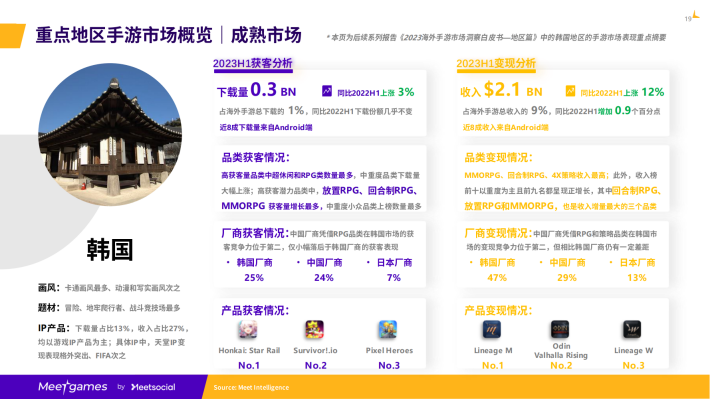Click the Lineage W game icon
Viewport: 710px width, 399px height.
coord(632,329)
